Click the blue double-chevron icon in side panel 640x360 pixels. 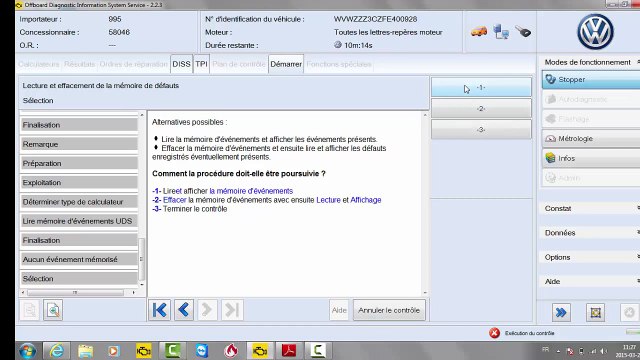(561, 313)
